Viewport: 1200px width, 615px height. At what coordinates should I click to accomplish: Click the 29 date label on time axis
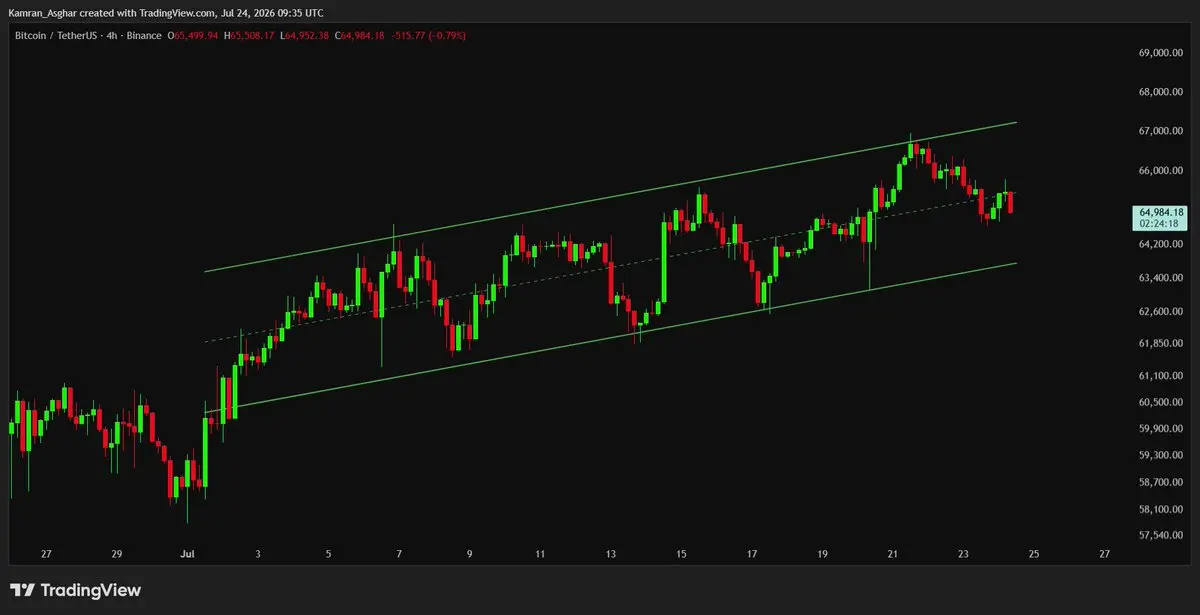tap(116, 553)
